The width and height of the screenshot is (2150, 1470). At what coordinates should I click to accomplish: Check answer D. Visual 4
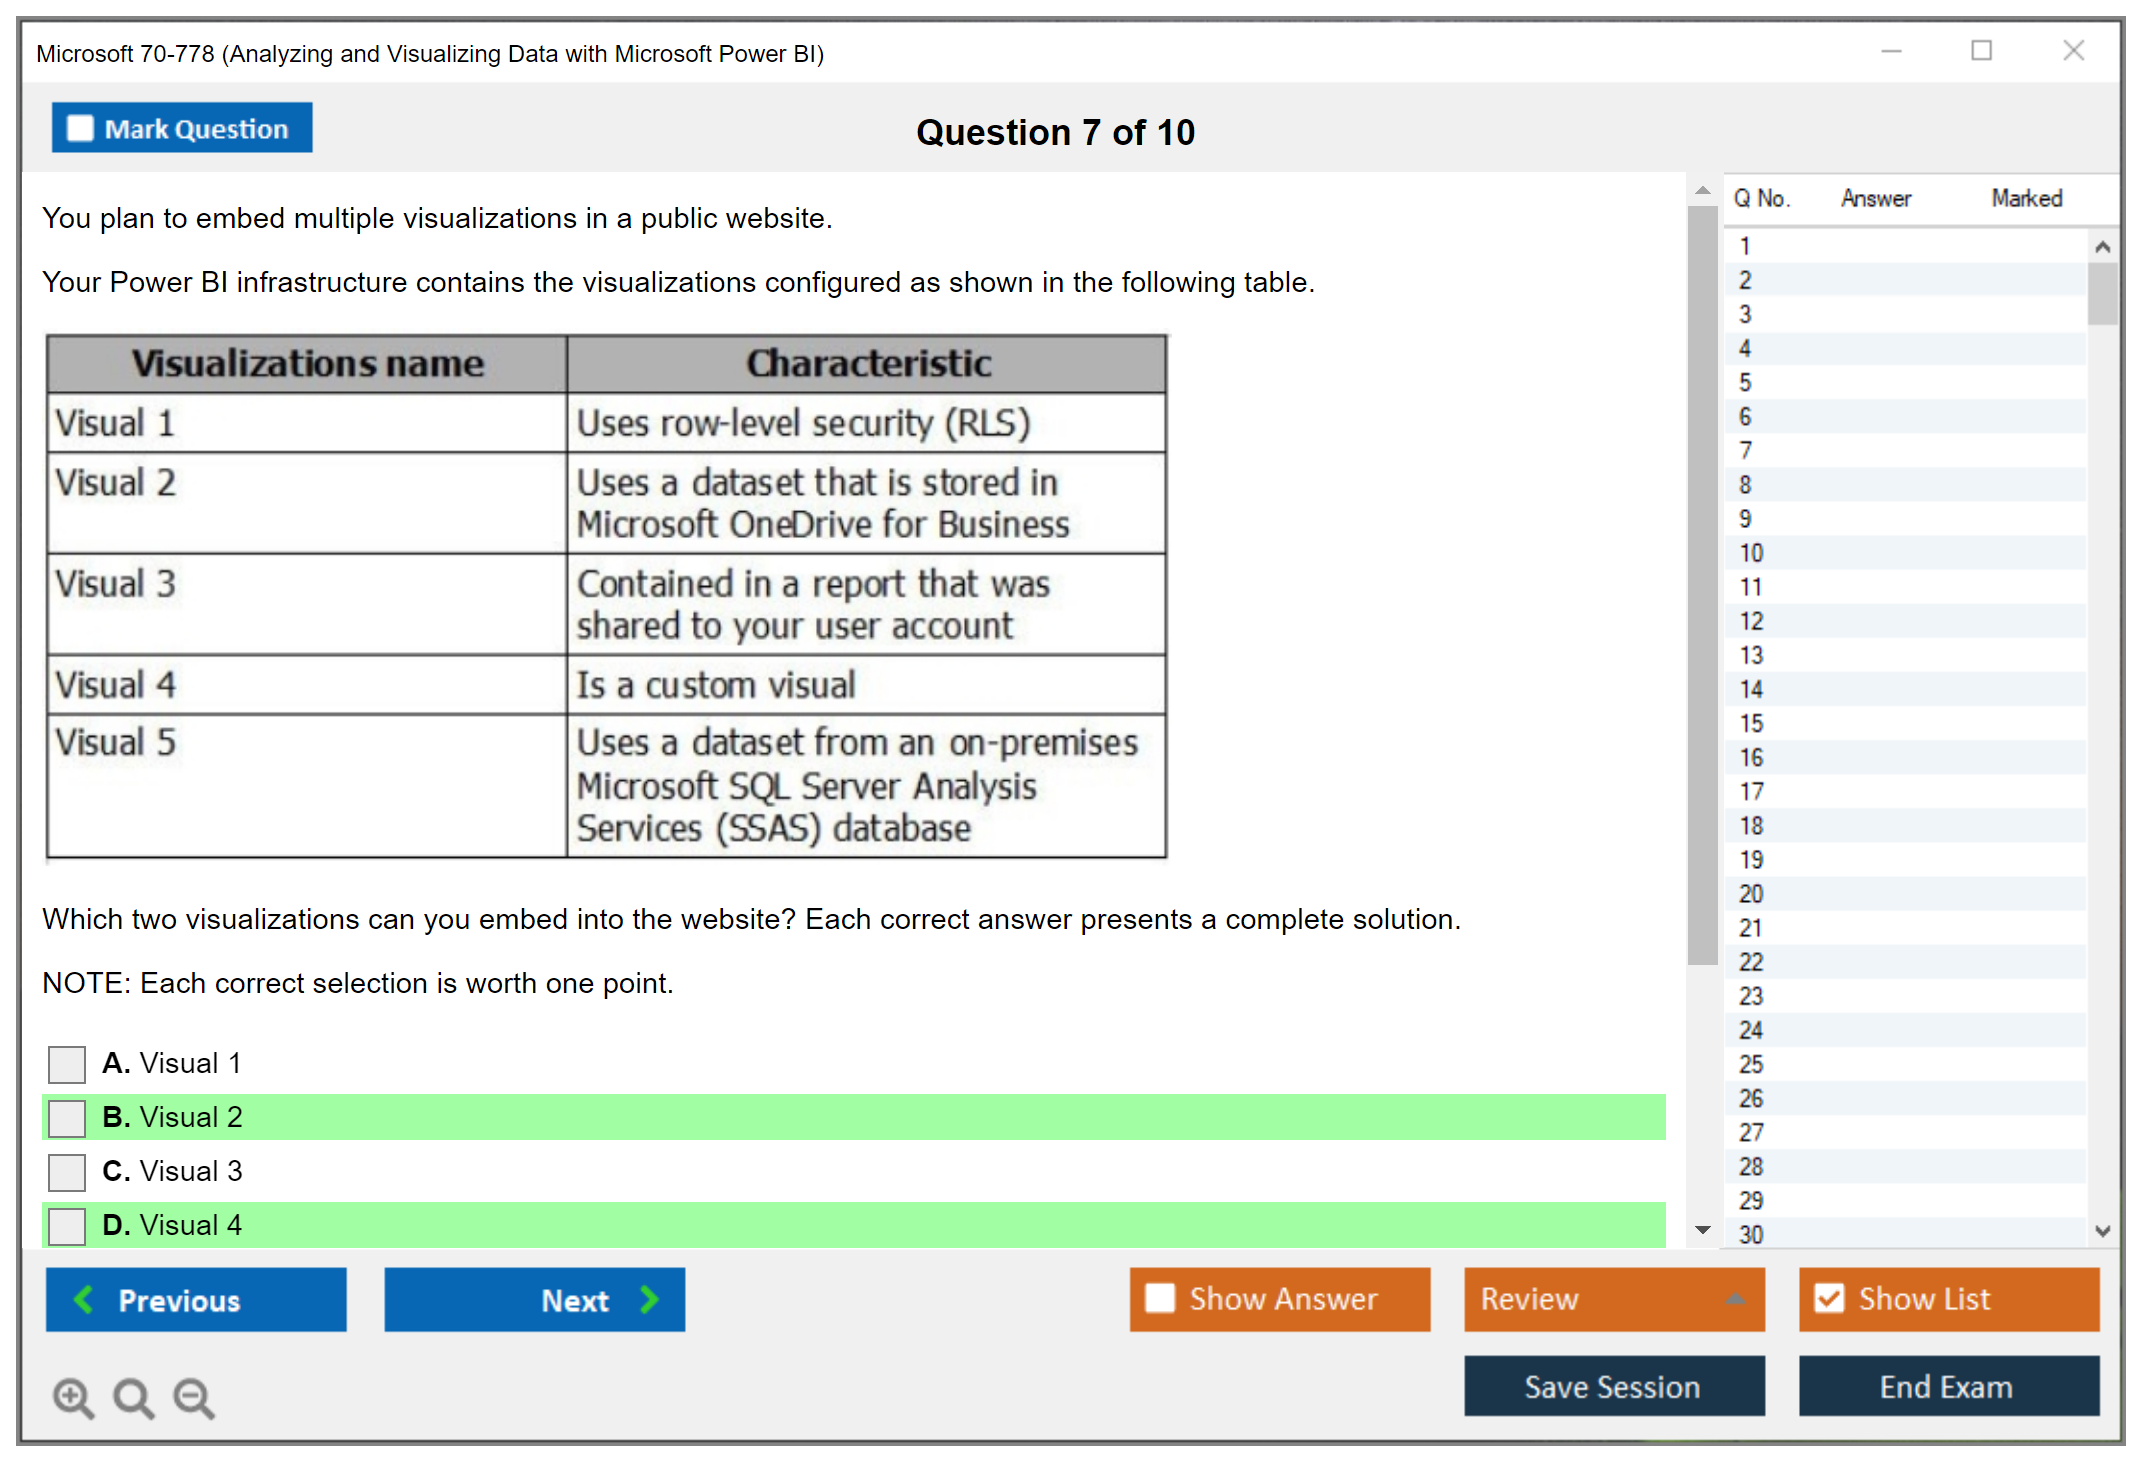coord(67,1226)
